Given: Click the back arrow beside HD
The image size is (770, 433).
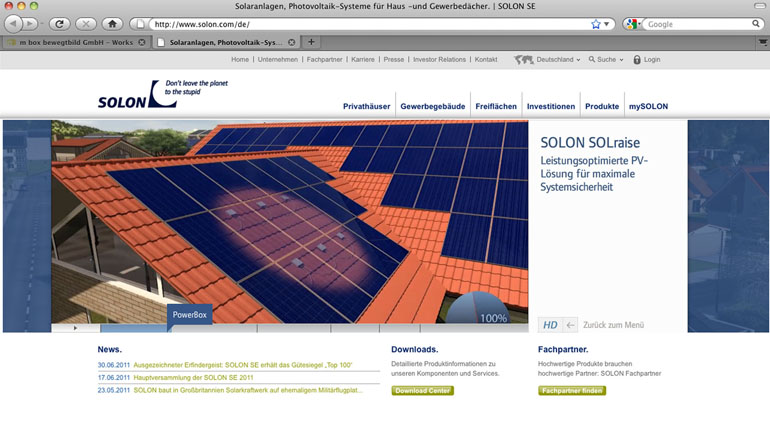Looking at the screenshot, I should click(570, 325).
